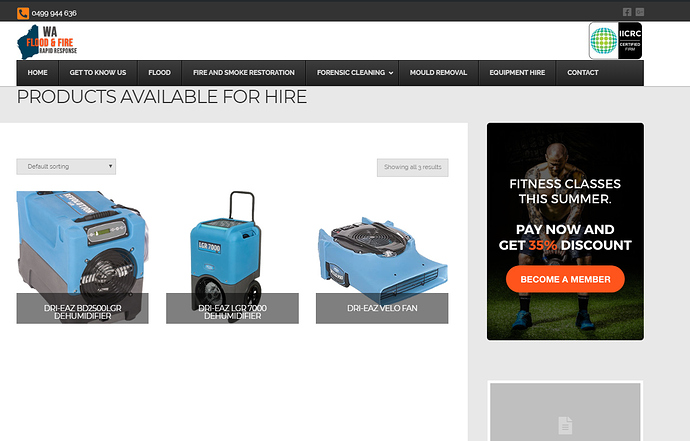
Task: Open Fire and Smoke Restoration page
Action: [x=244, y=73]
